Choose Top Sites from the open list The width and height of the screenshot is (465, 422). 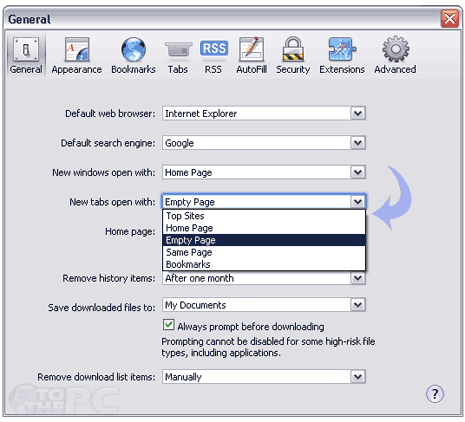point(264,216)
